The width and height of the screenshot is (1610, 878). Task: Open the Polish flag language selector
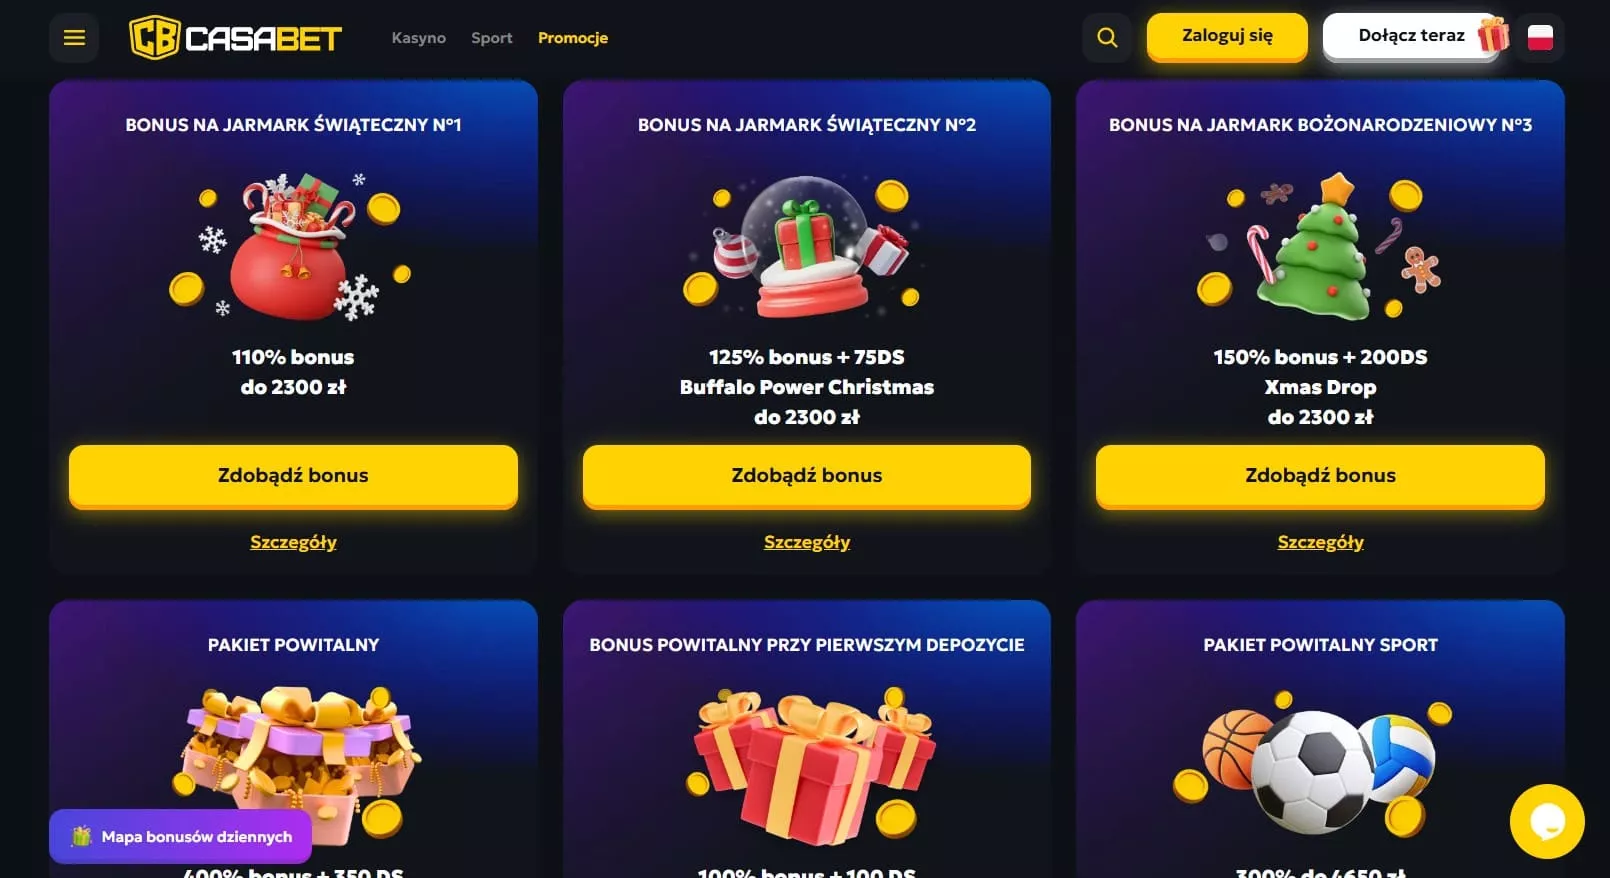point(1540,38)
